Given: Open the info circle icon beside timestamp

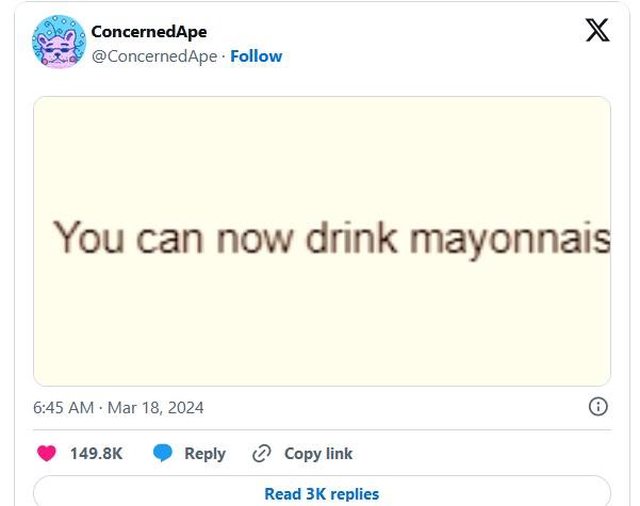Looking at the screenshot, I should (598, 406).
